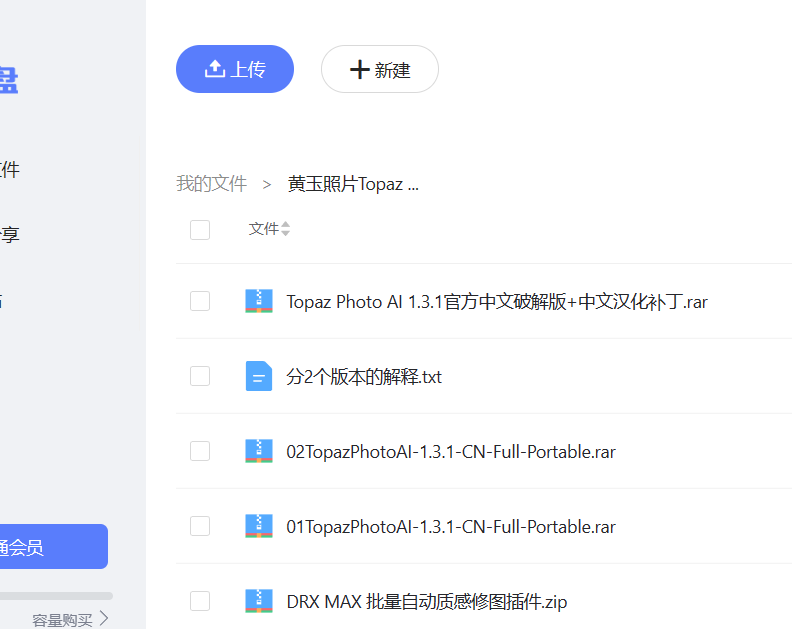The width and height of the screenshot is (792, 629).
Task: Open Topaz Photo AI 1.3.1官方中文破解版+中文汉化补丁.rar
Action: pyautogui.click(x=497, y=302)
